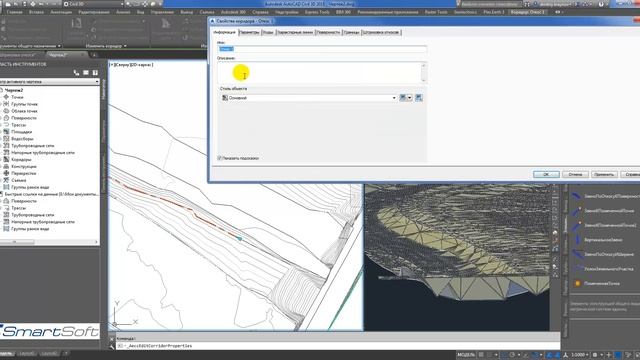Select Съемка in Toolspace tree

[18, 180]
